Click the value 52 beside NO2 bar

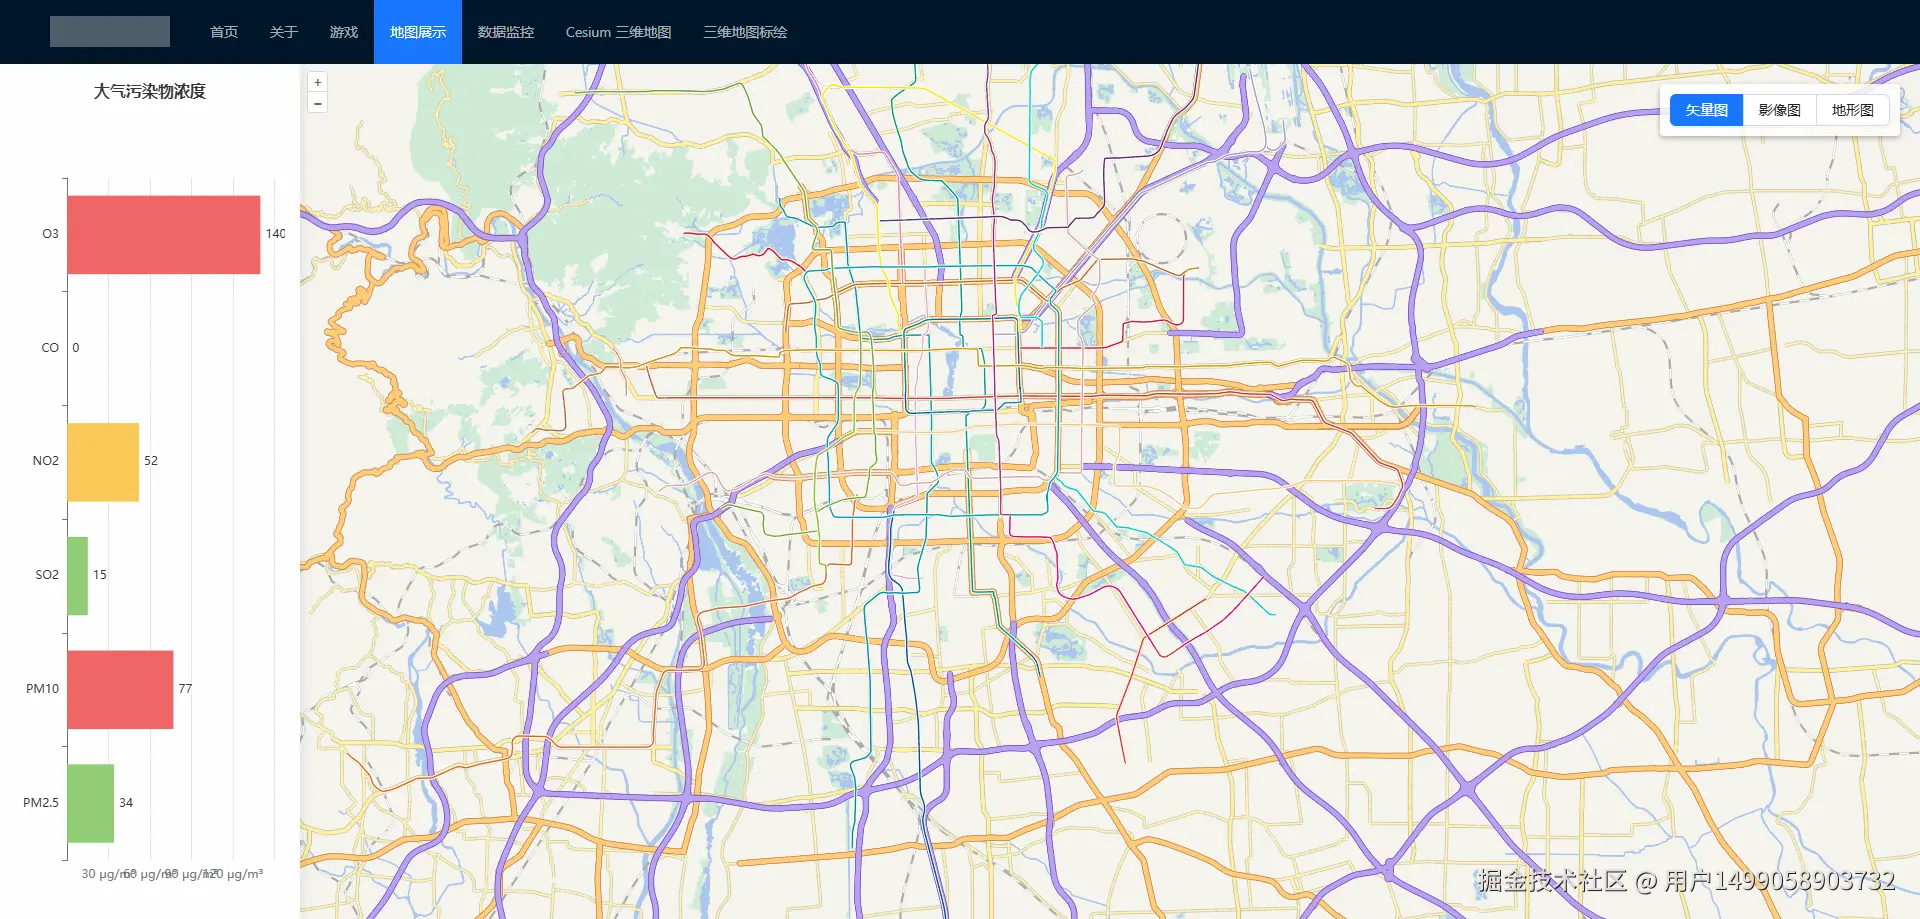coord(151,461)
